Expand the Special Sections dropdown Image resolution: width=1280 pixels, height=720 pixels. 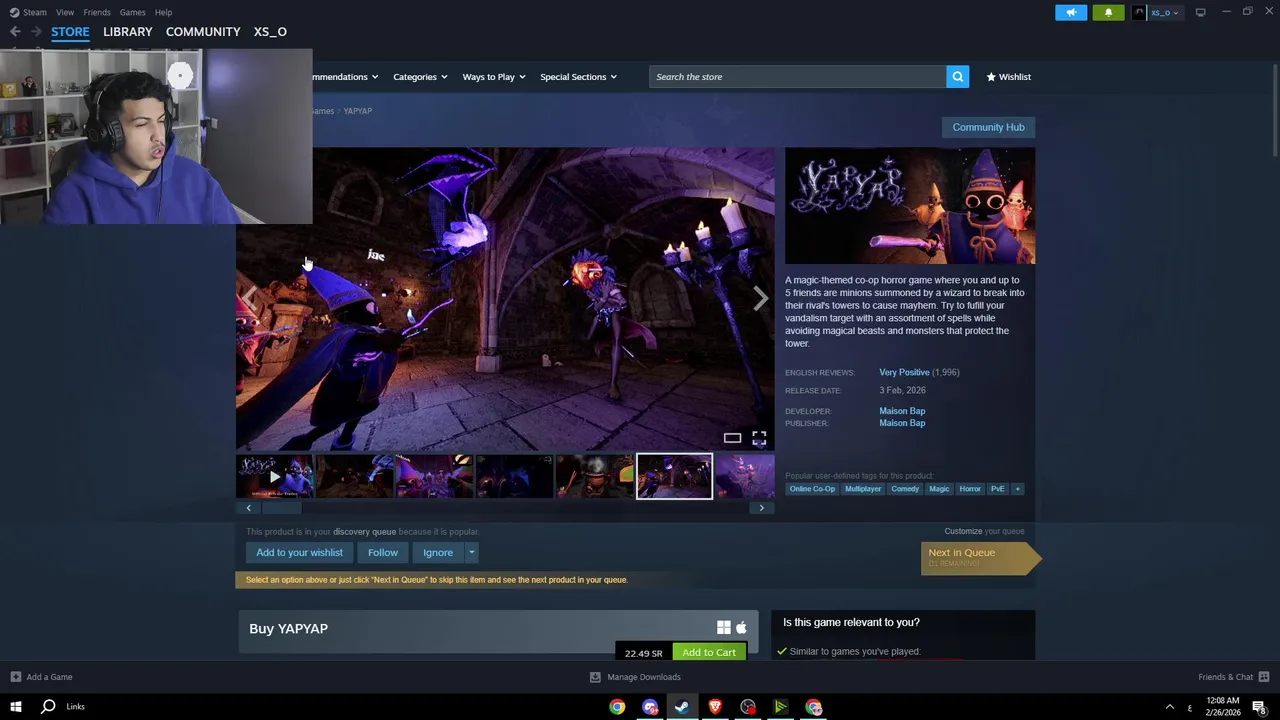pos(578,77)
